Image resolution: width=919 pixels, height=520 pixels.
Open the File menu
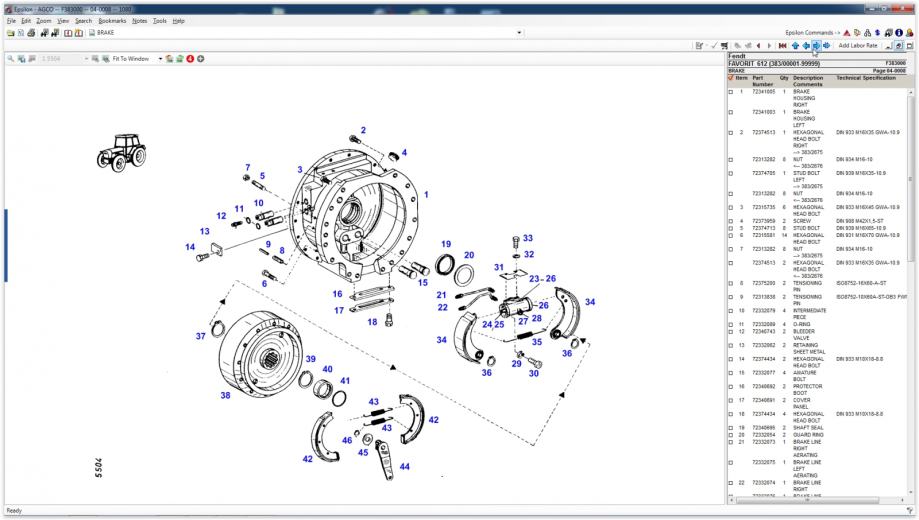(x=11, y=21)
